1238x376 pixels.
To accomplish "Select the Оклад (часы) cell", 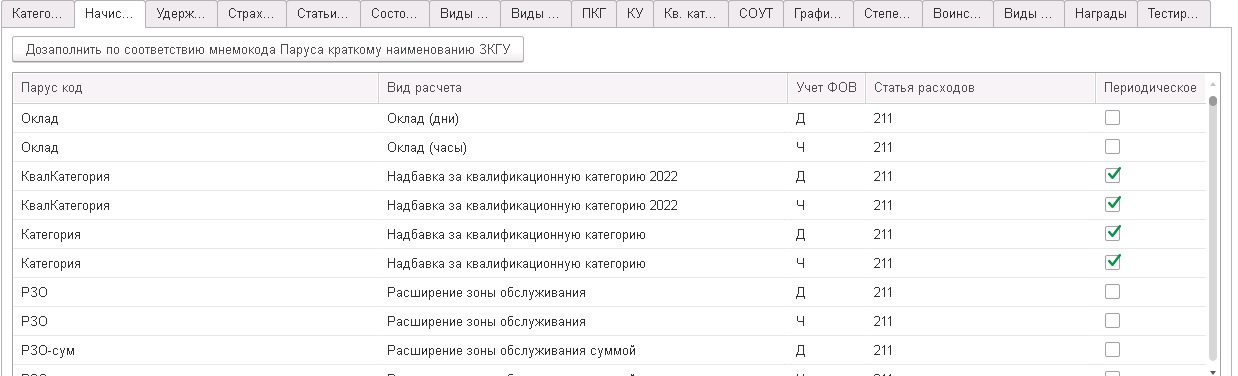I will point(583,147).
